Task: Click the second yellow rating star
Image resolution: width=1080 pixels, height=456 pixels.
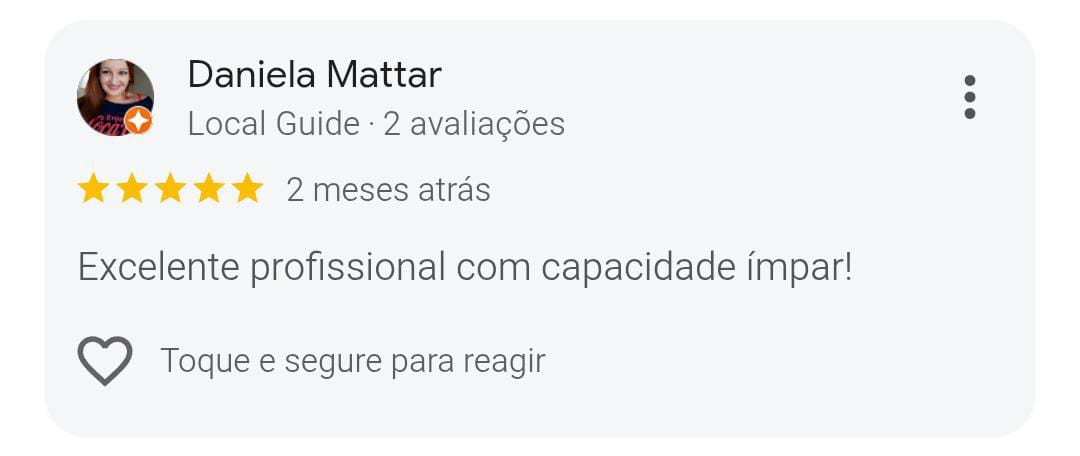Action: coord(131,188)
